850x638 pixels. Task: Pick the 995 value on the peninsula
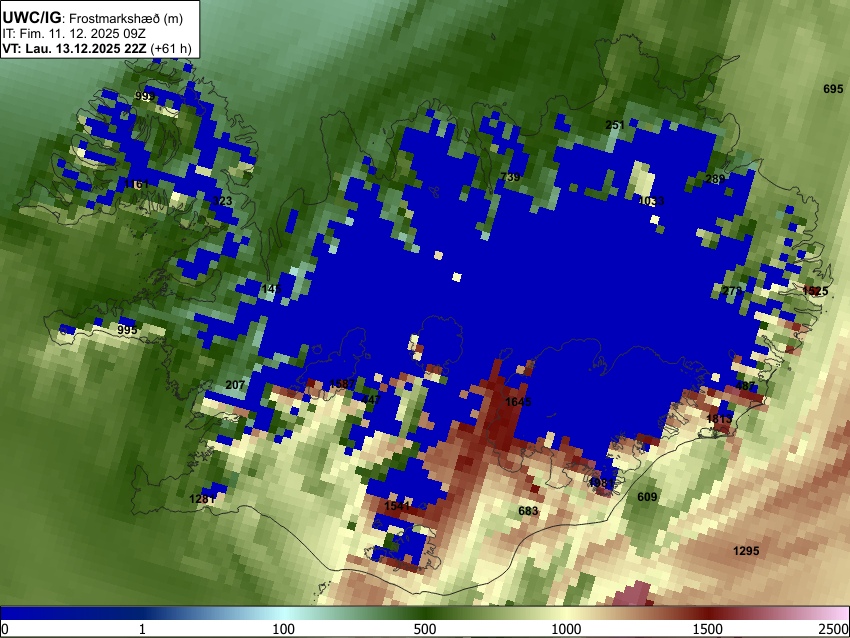pos(127,330)
